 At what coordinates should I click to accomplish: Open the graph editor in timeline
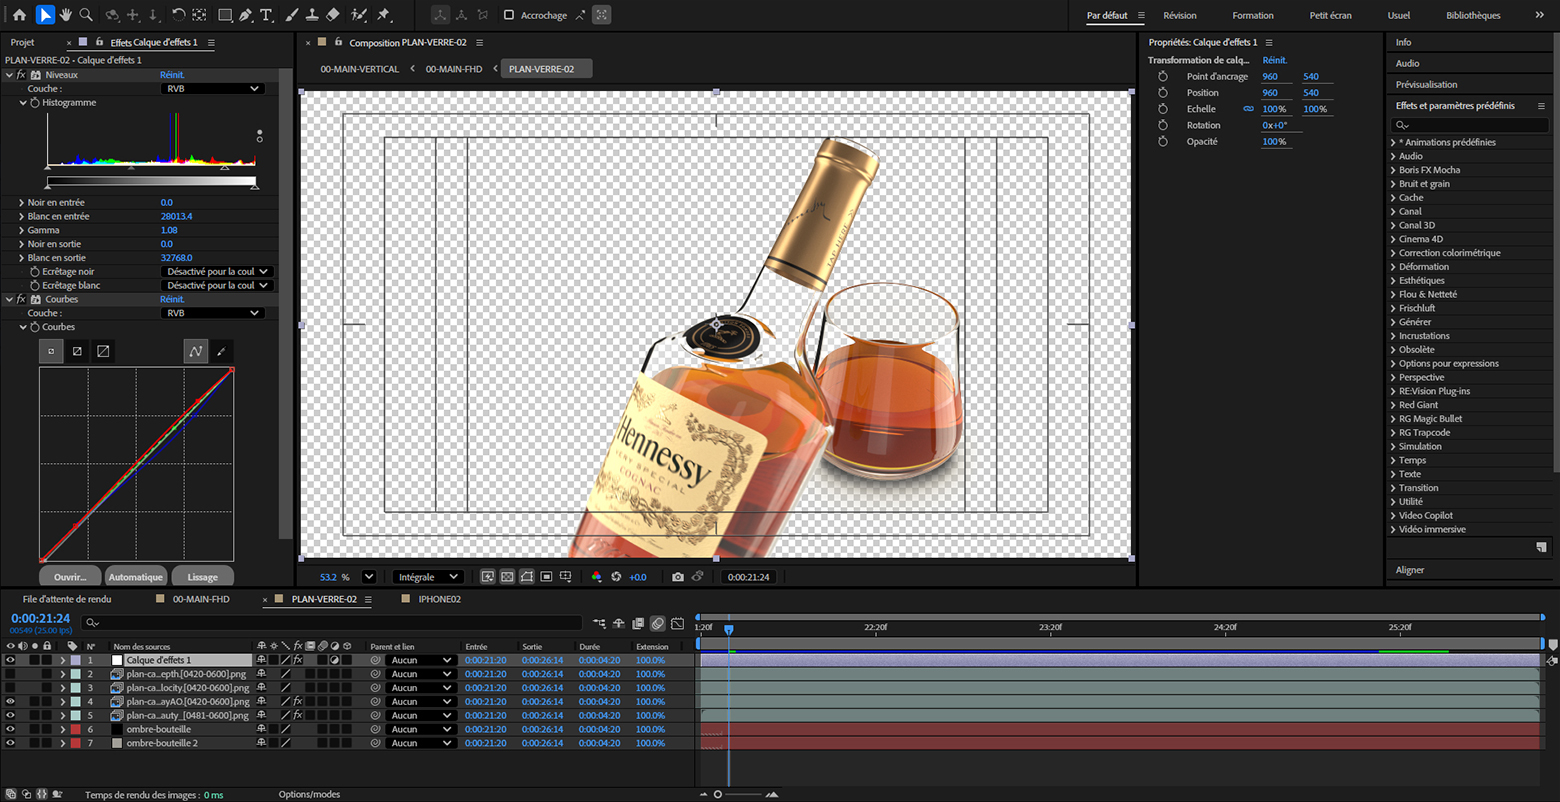pyautogui.click(x=677, y=623)
